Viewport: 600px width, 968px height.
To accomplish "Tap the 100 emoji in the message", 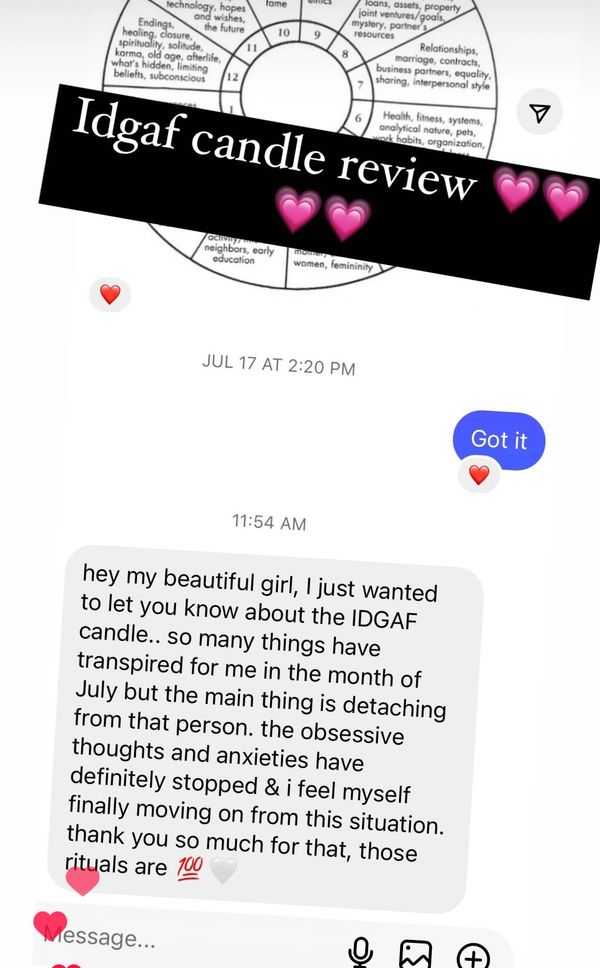I will click(x=190, y=867).
